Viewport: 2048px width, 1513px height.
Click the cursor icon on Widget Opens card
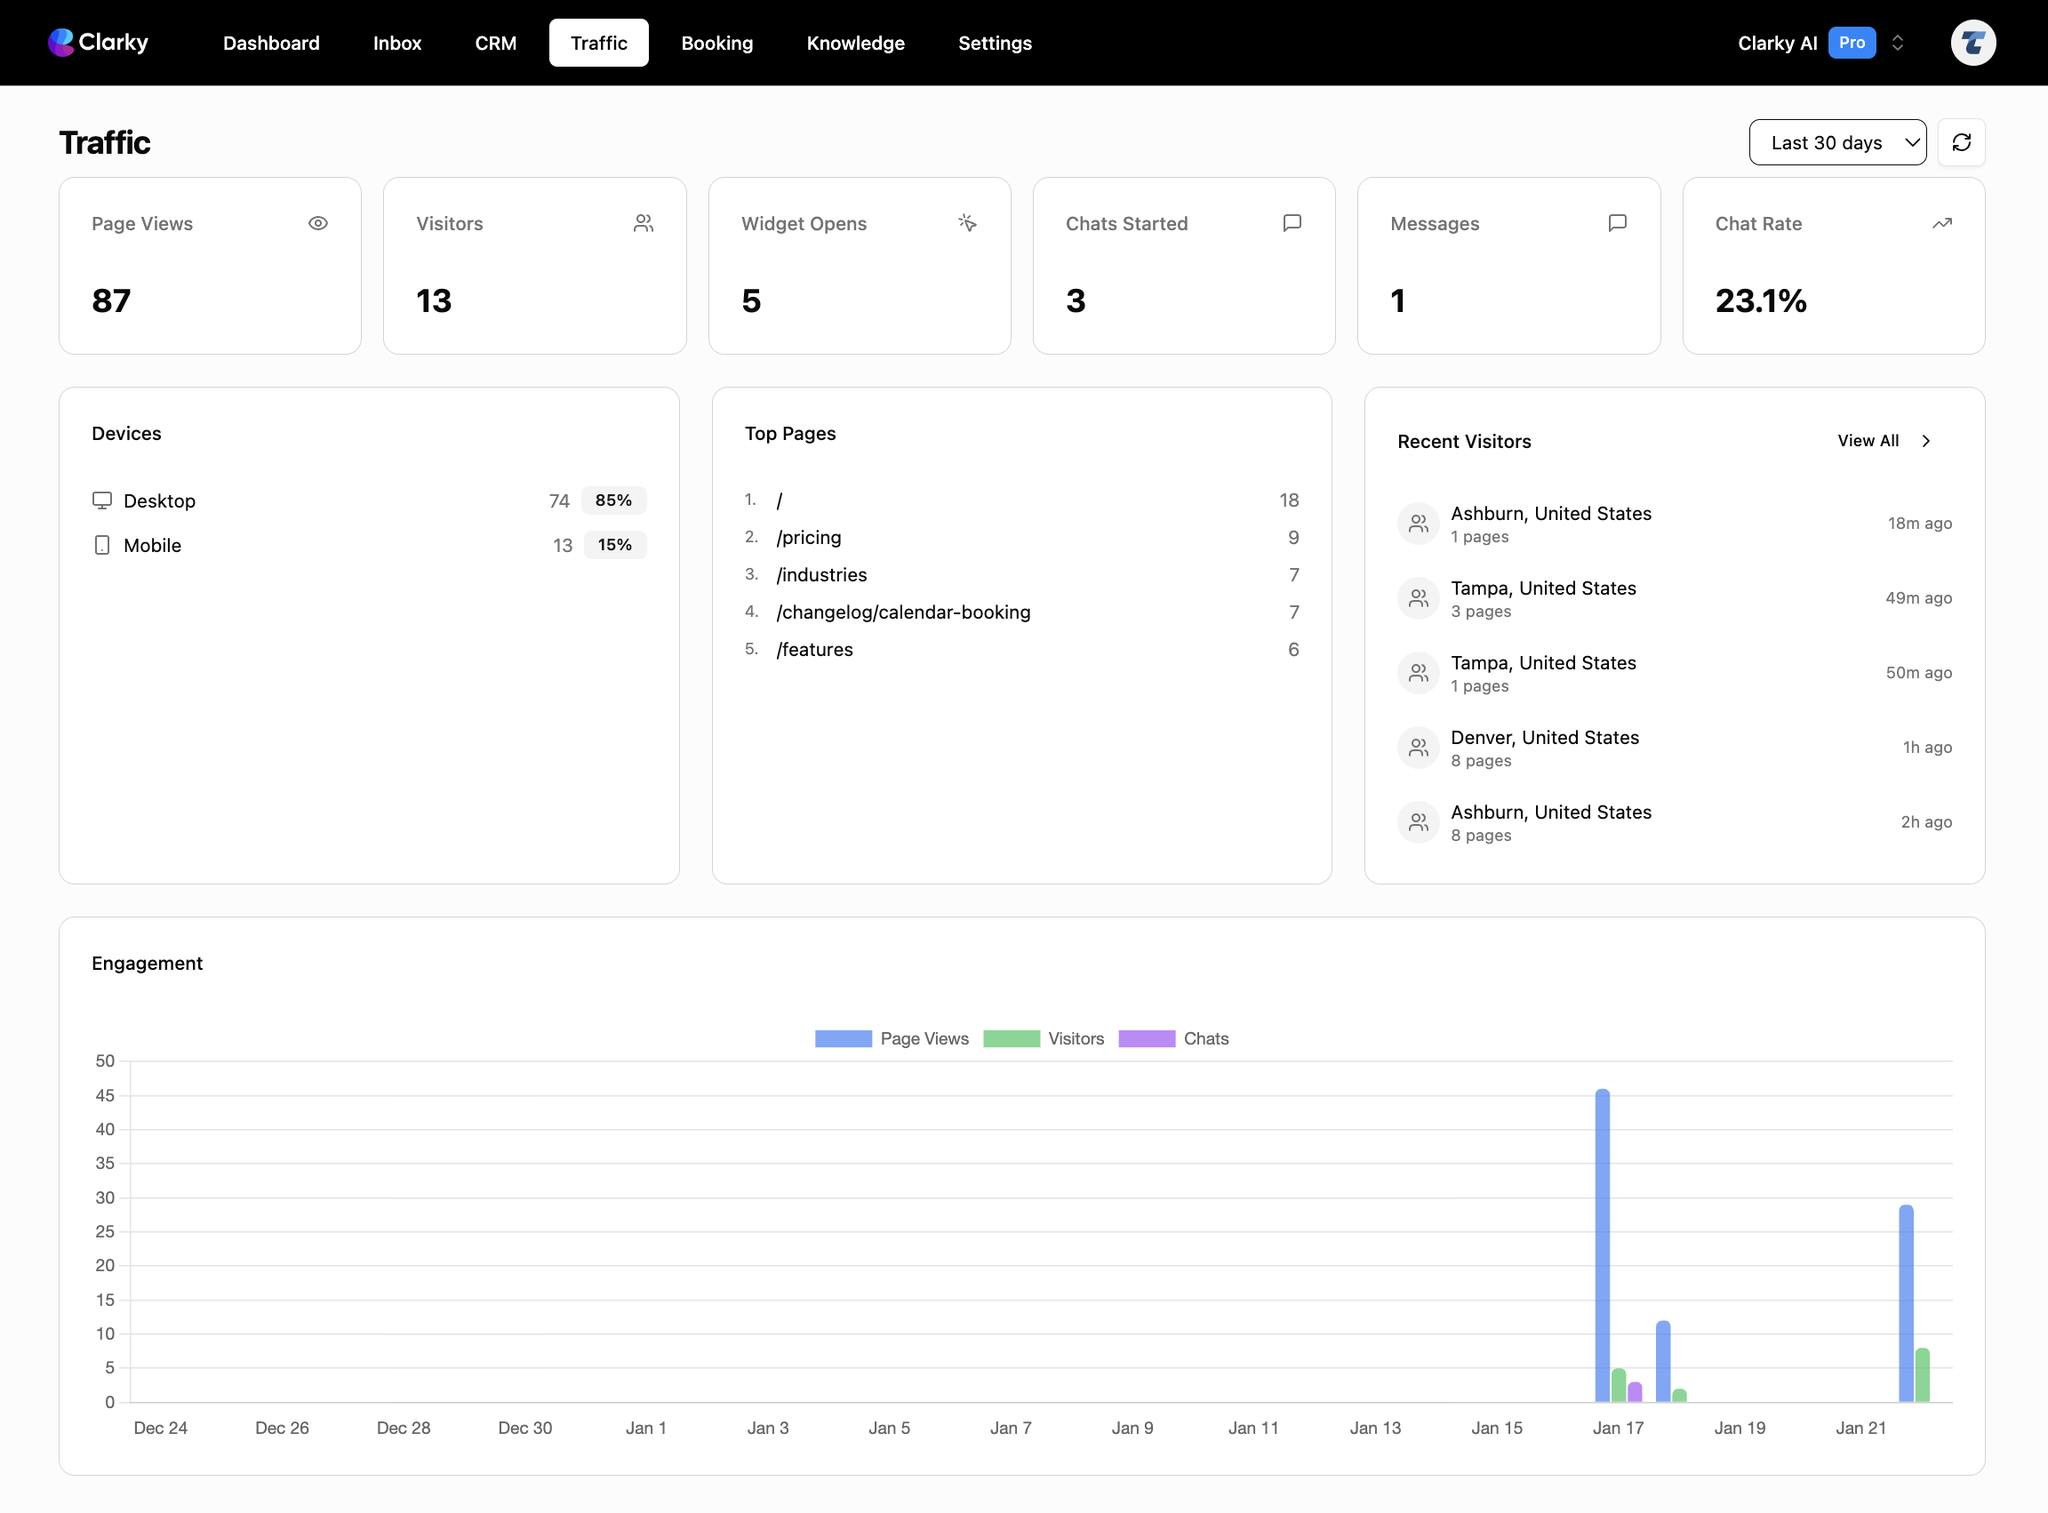coord(967,223)
